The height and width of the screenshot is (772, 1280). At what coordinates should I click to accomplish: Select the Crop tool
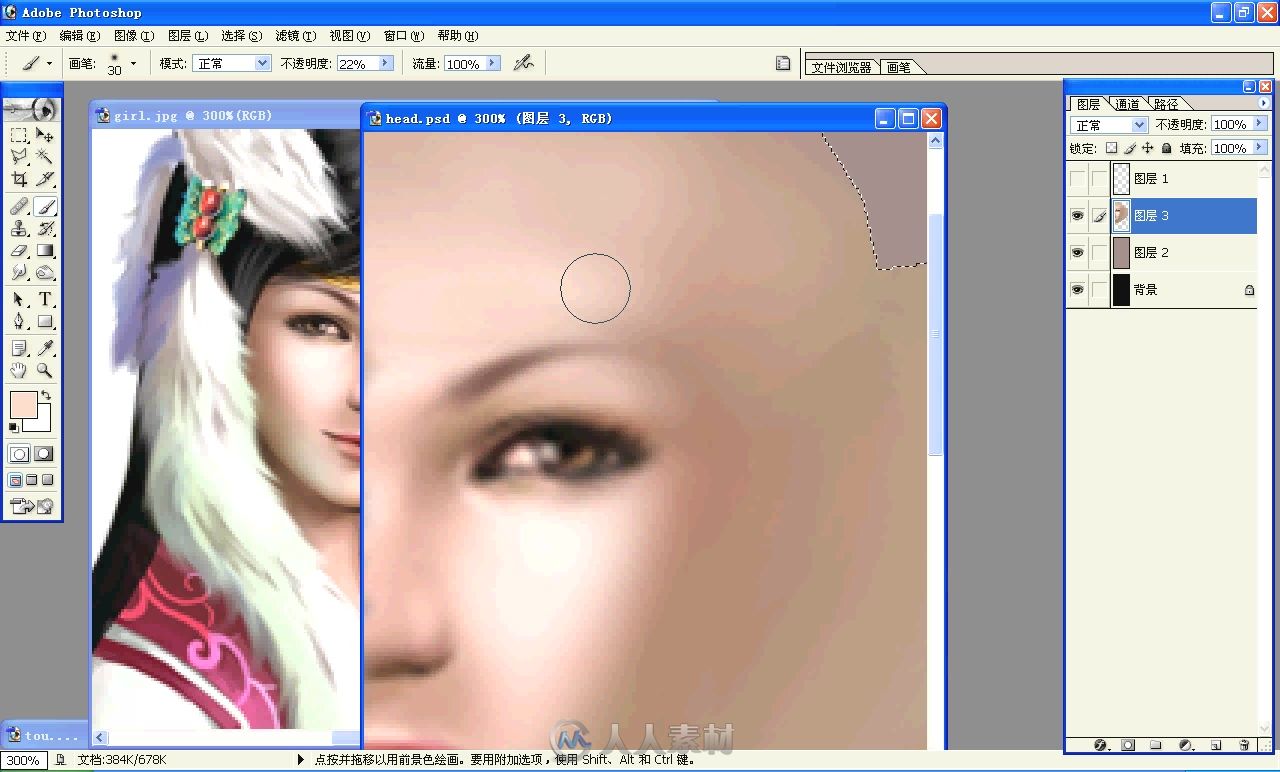pos(19,179)
